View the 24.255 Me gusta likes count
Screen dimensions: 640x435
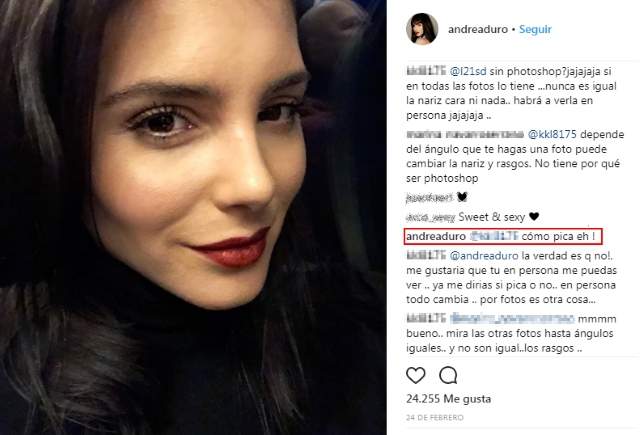[x=448, y=399]
